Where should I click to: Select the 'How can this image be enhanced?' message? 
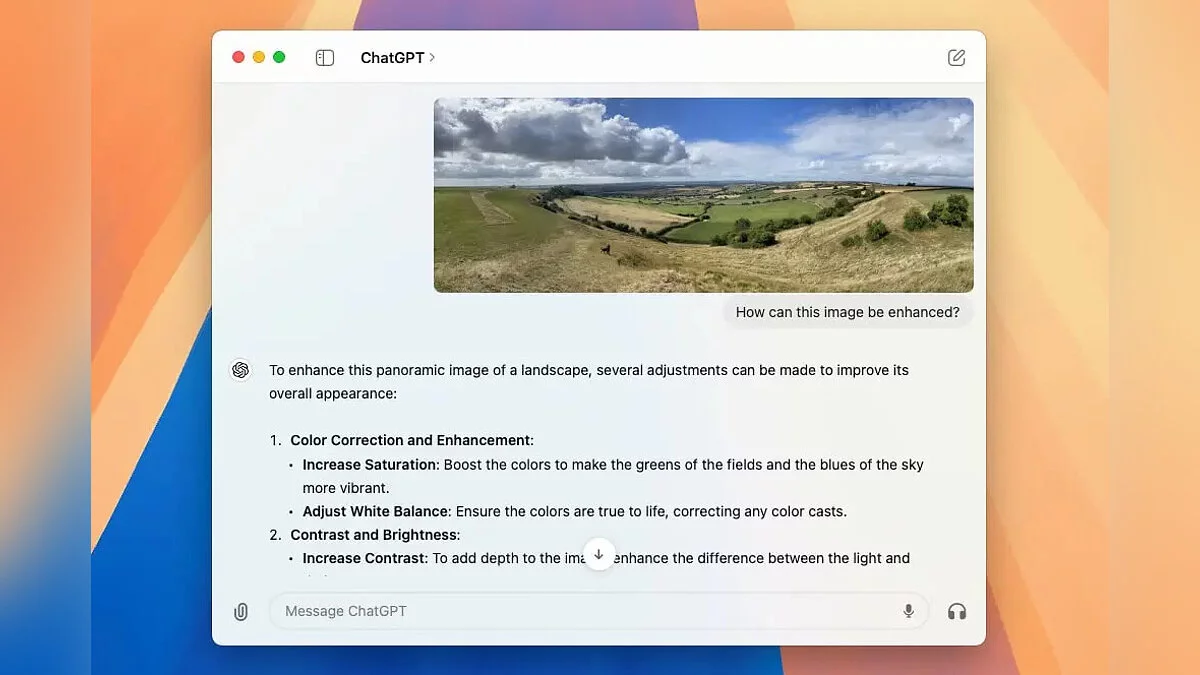(x=847, y=312)
